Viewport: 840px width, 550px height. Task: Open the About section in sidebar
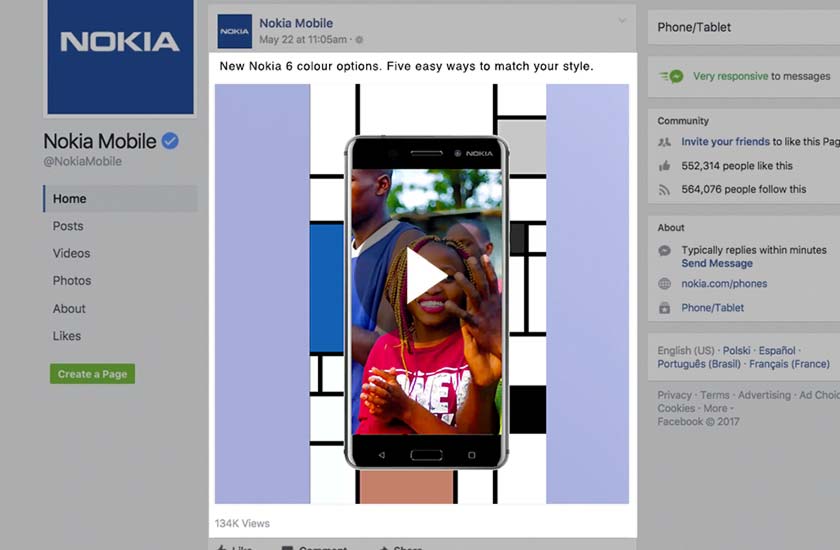(69, 308)
